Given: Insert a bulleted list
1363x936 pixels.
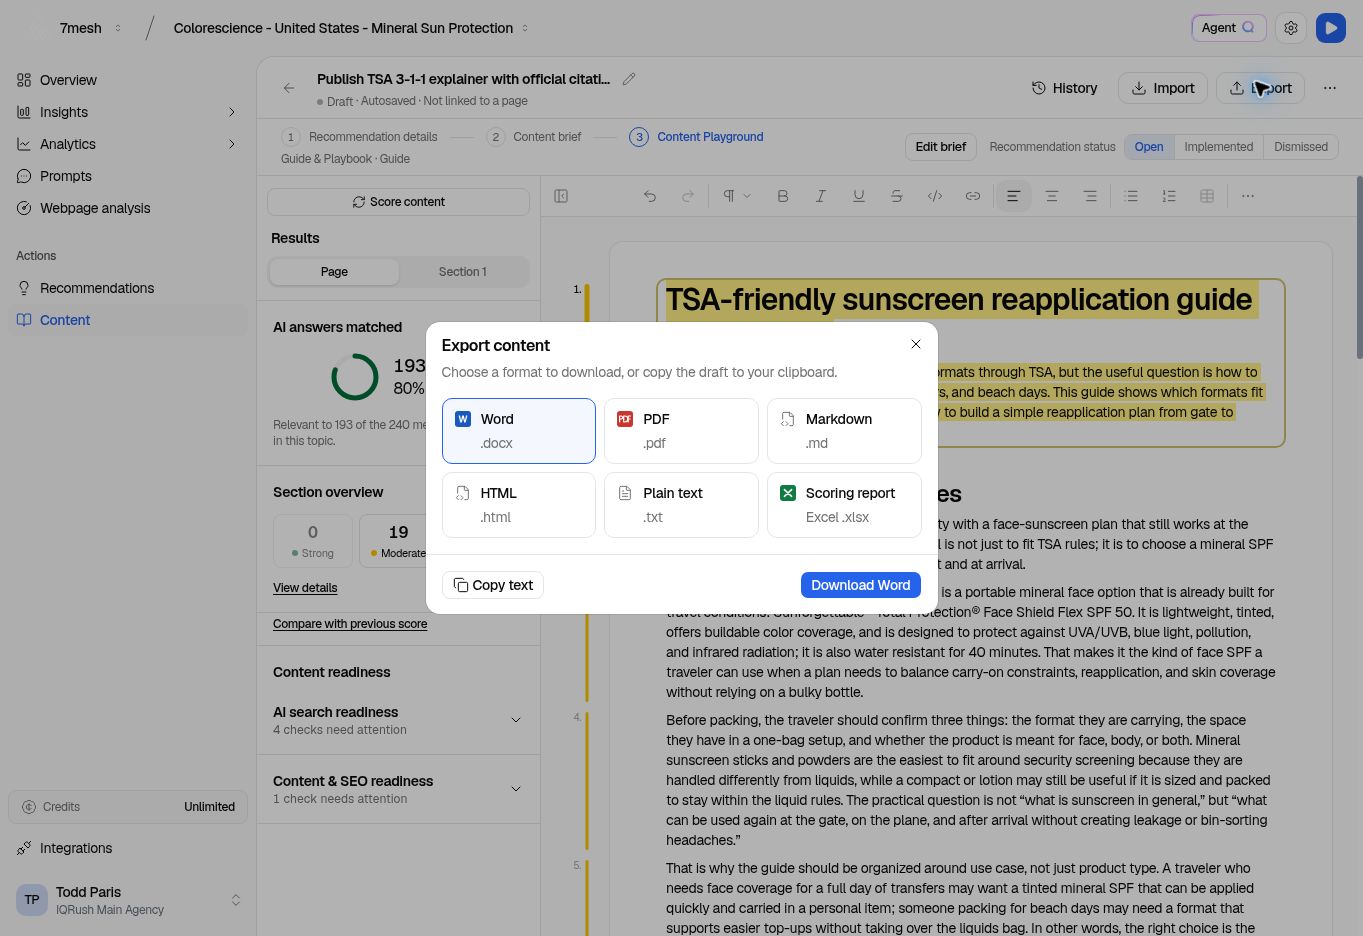Looking at the screenshot, I should click(x=1131, y=196).
